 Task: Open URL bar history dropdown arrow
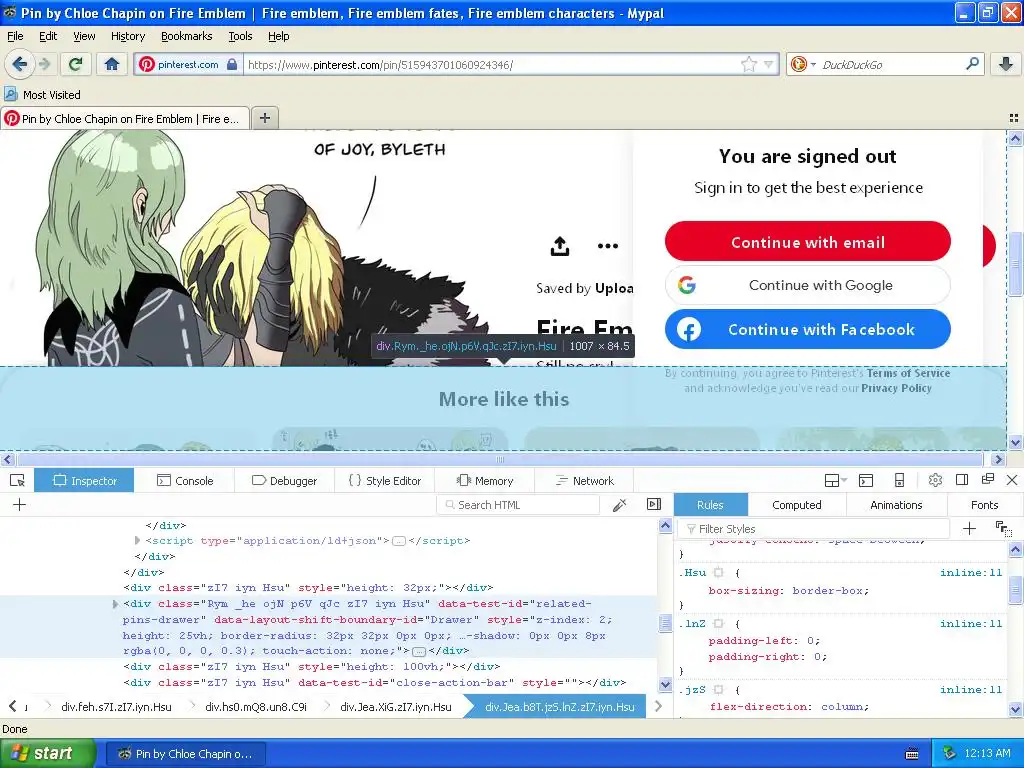[769, 64]
